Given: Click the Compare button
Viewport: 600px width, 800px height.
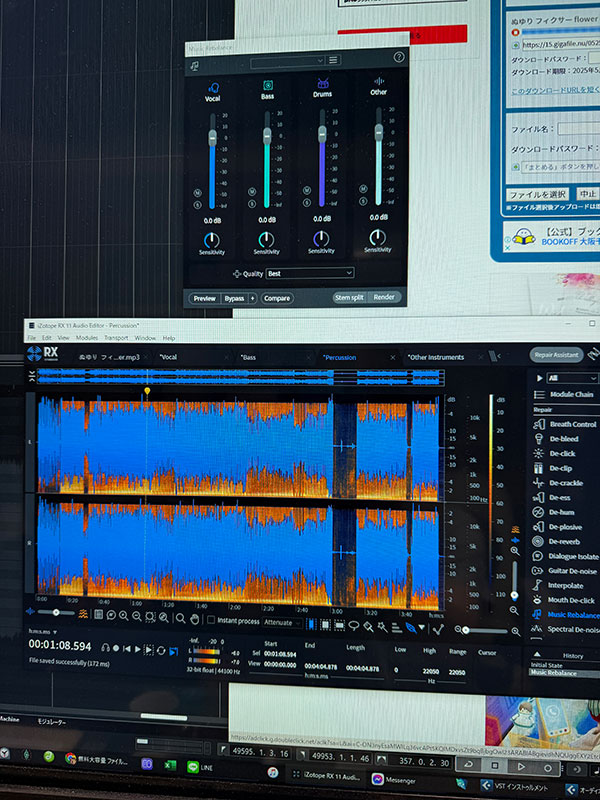Looking at the screenshot, I should click(x=277, y=298).
